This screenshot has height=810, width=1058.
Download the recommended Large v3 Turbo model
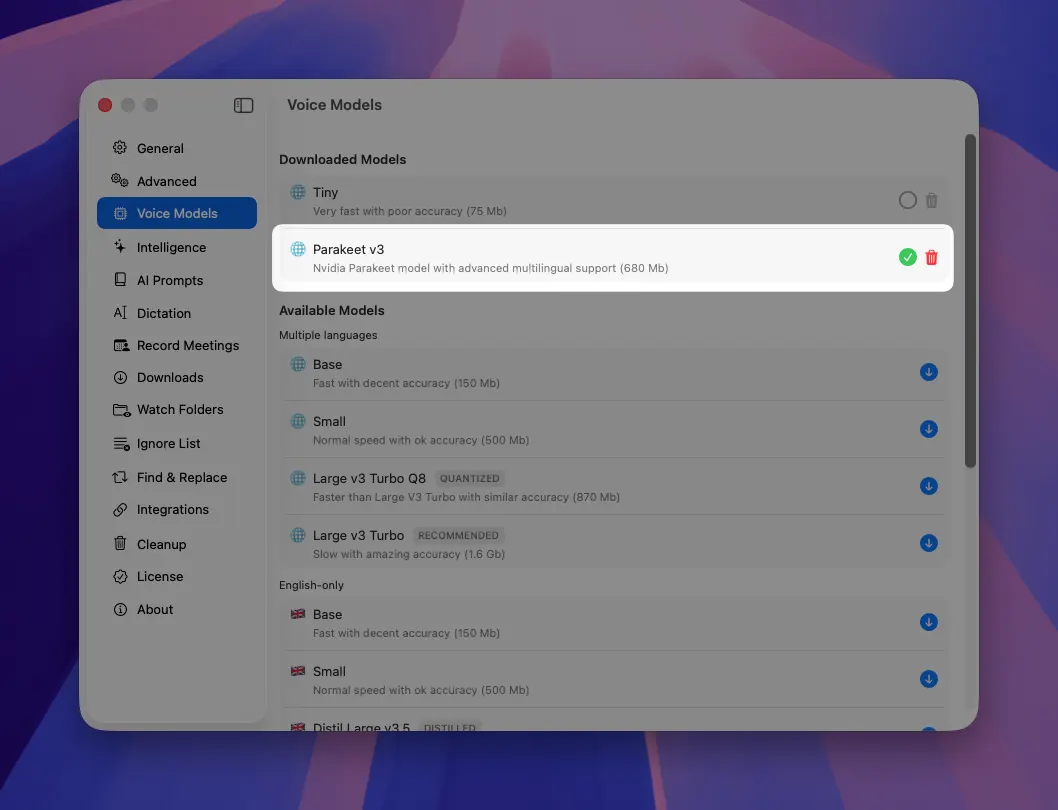pyautogui.click(x=928, y=543)
